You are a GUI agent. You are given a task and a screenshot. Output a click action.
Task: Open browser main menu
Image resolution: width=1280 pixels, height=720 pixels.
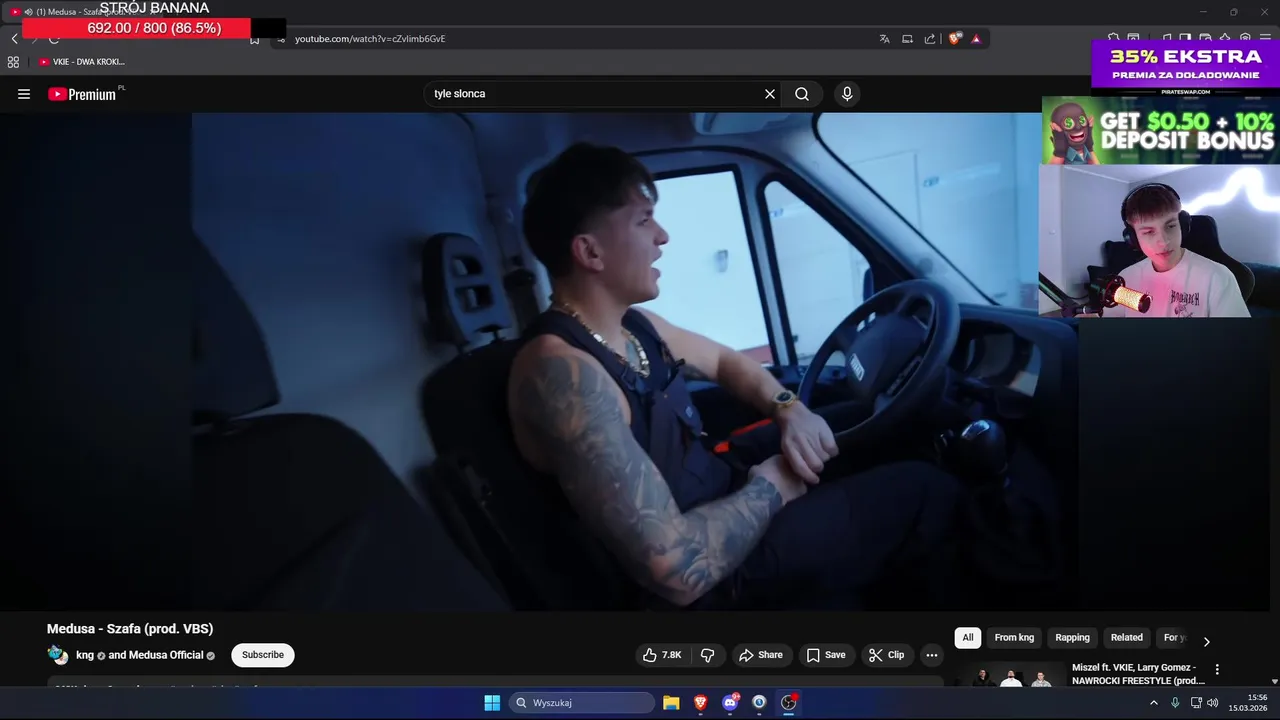pos(1265,38)
